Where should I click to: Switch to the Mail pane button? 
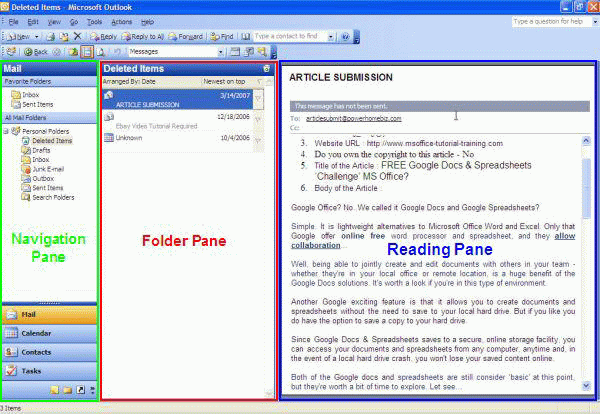point(49,315)
